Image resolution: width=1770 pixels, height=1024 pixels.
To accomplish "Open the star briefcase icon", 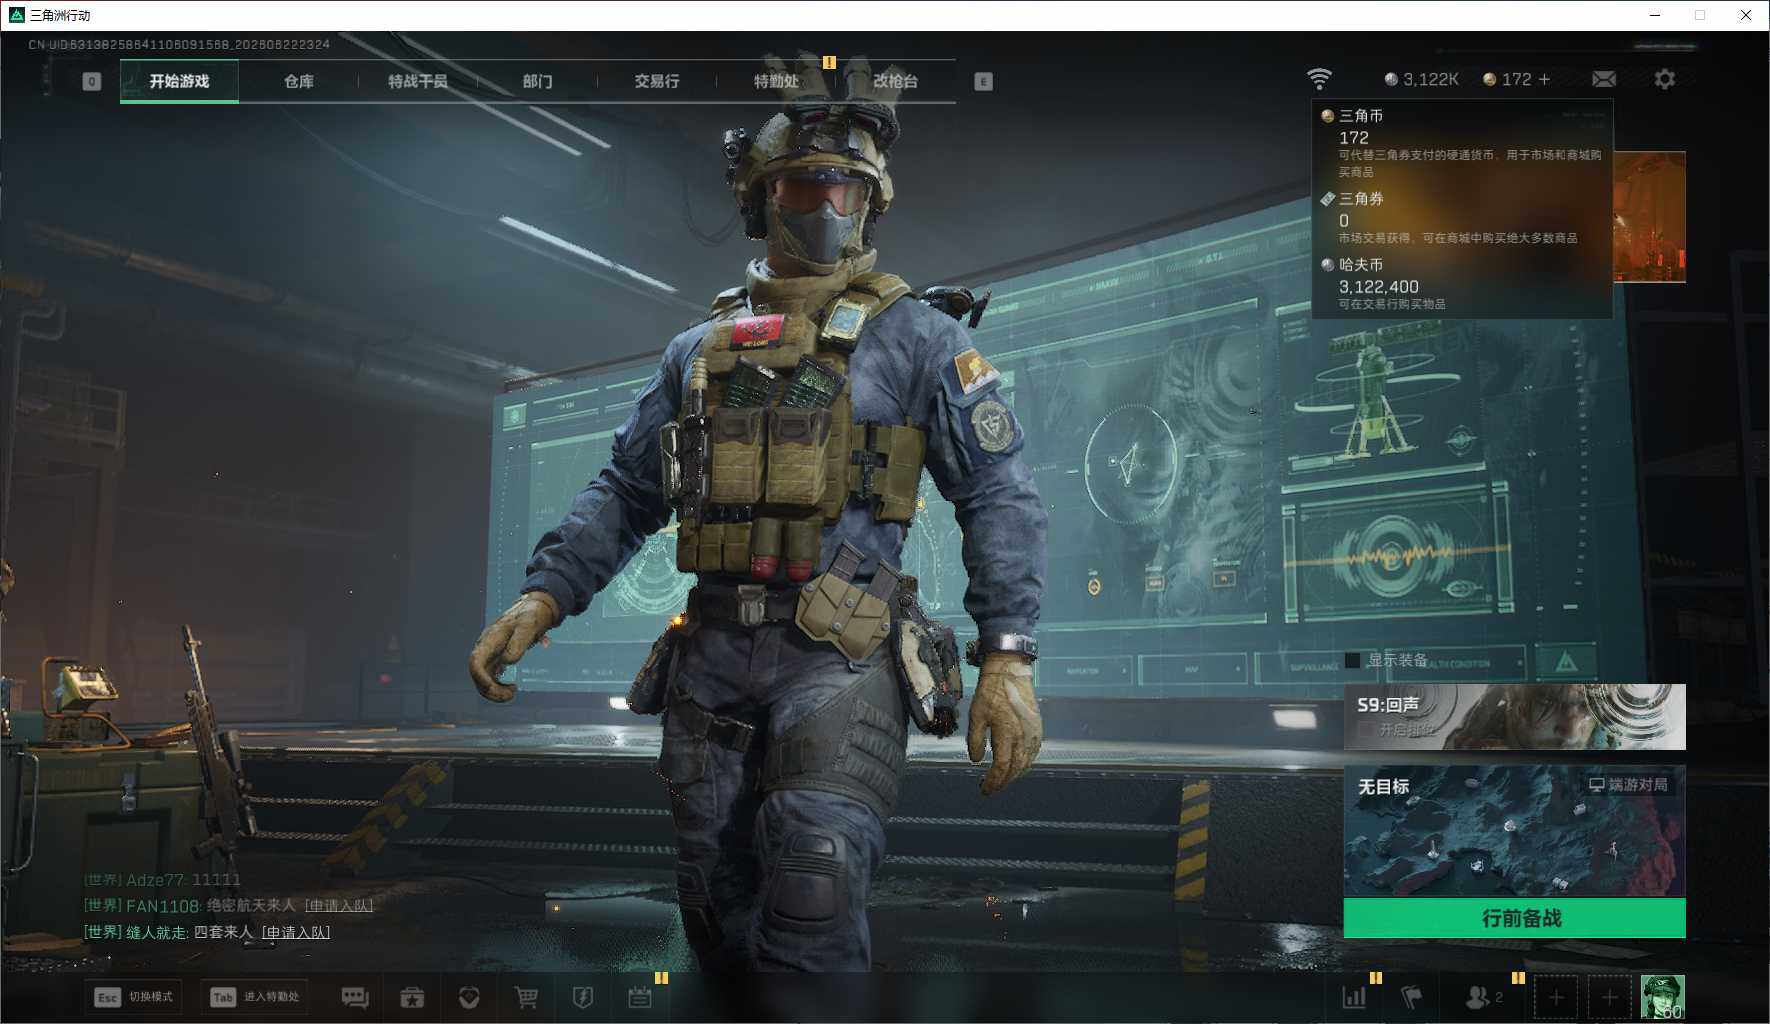I will coord(412,997).
